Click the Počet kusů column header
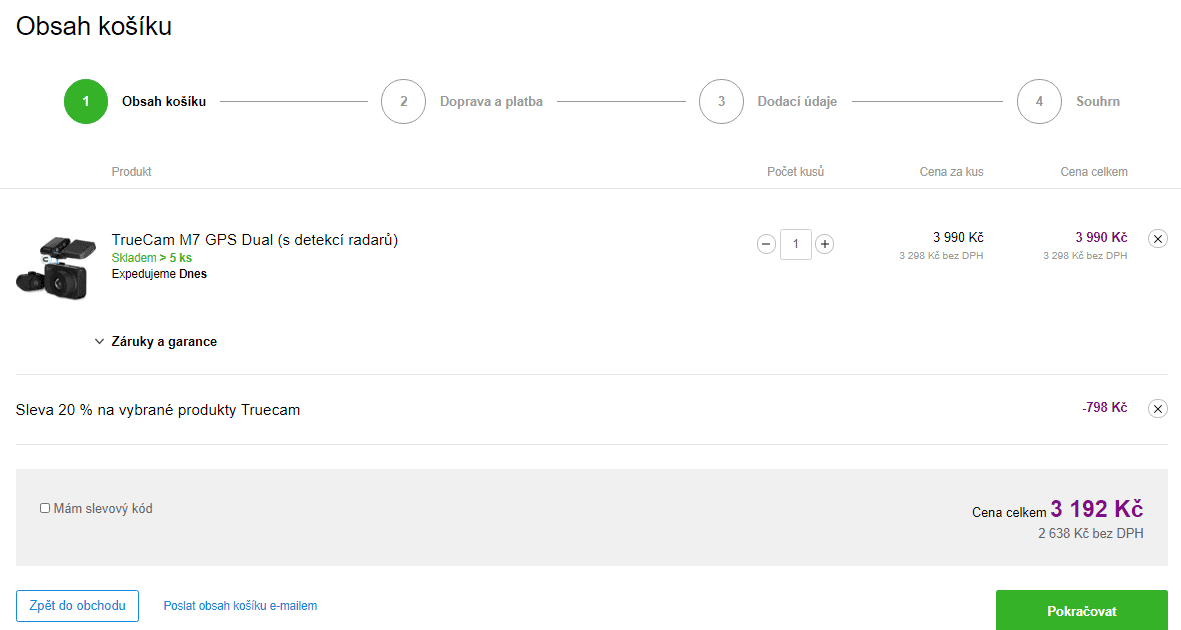This screenshot has width=1181, height=630. coord(795,172)
